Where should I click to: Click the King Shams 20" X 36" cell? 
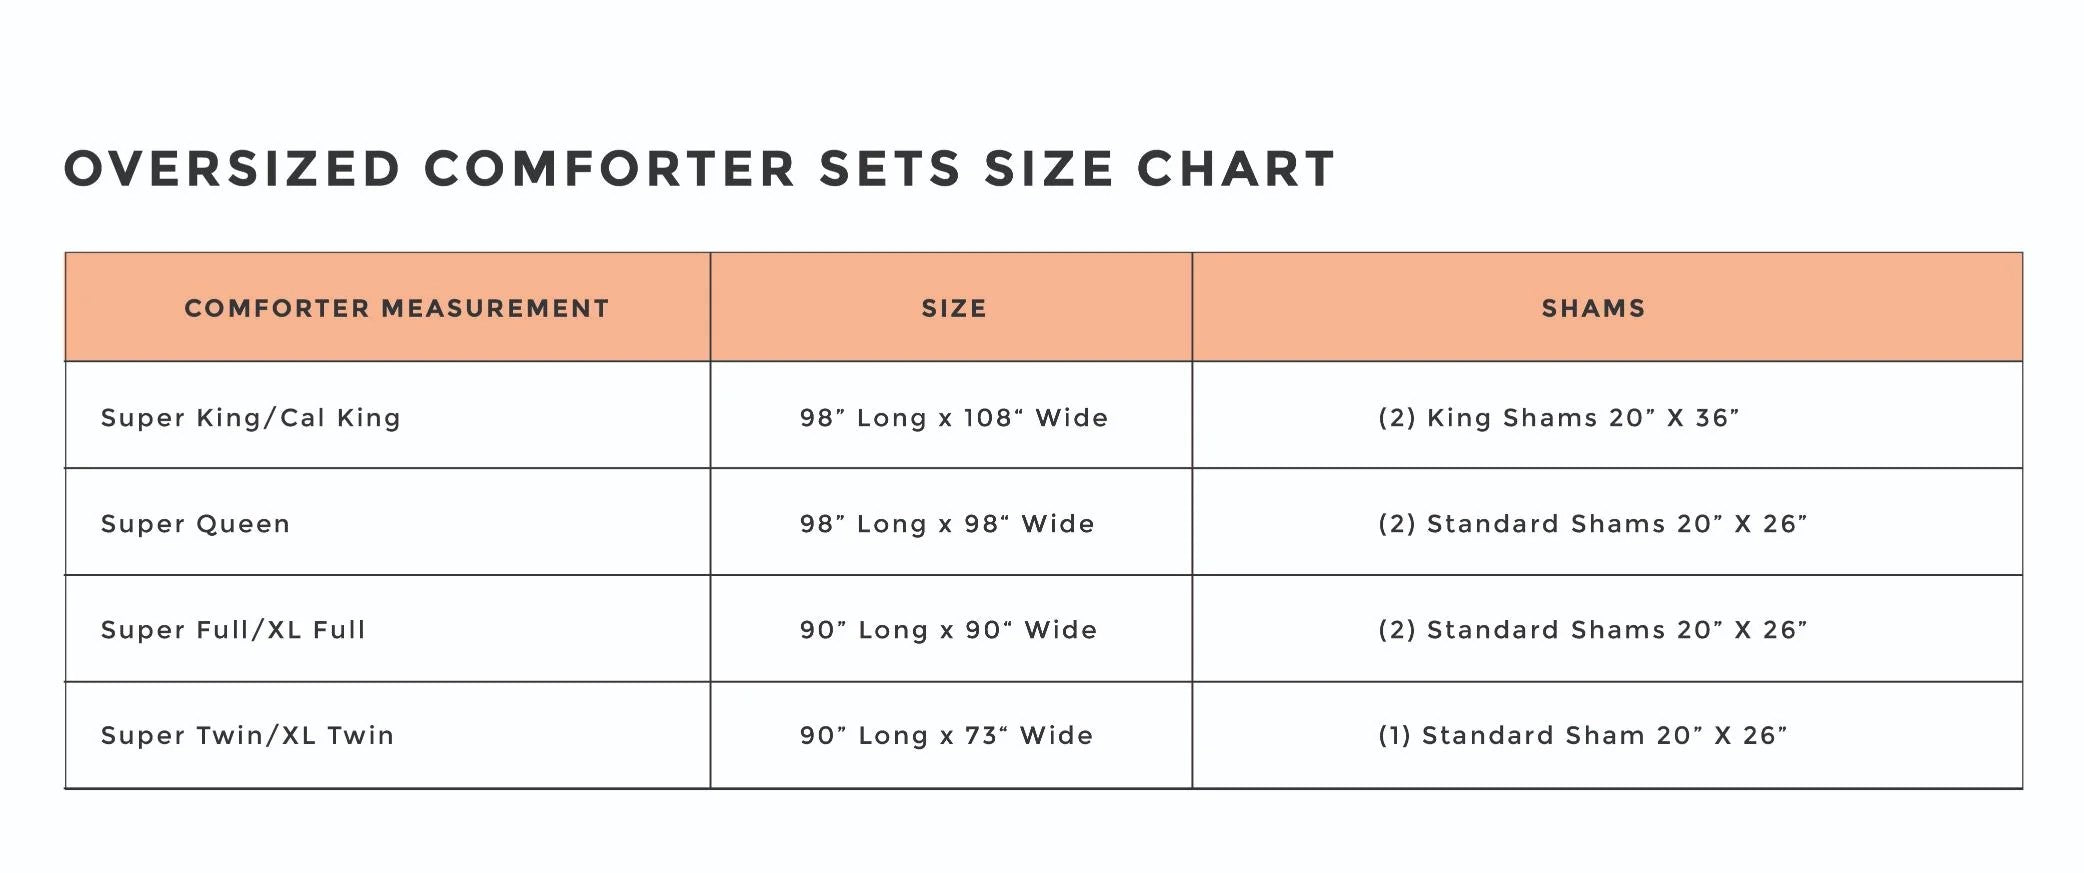tap(1558, 418)
